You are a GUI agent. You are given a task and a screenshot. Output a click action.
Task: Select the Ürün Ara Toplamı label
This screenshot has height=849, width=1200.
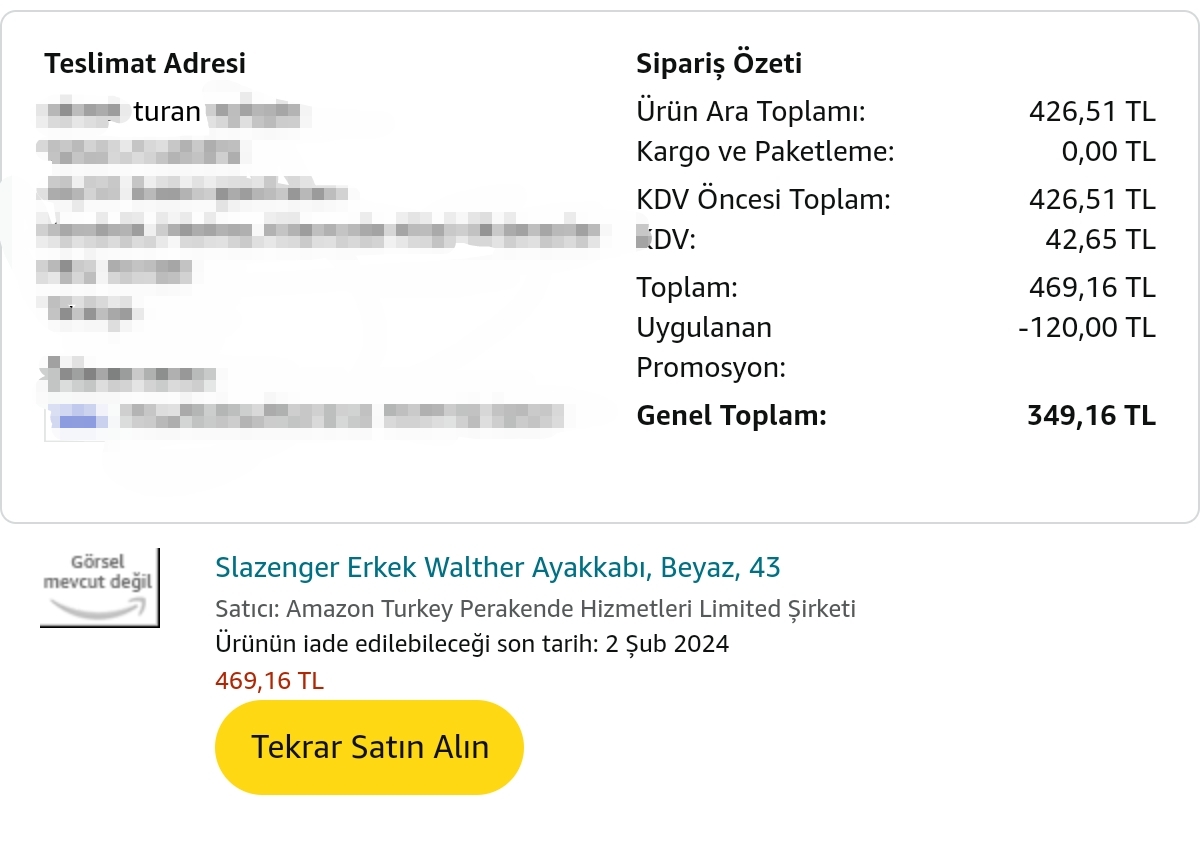750,112
